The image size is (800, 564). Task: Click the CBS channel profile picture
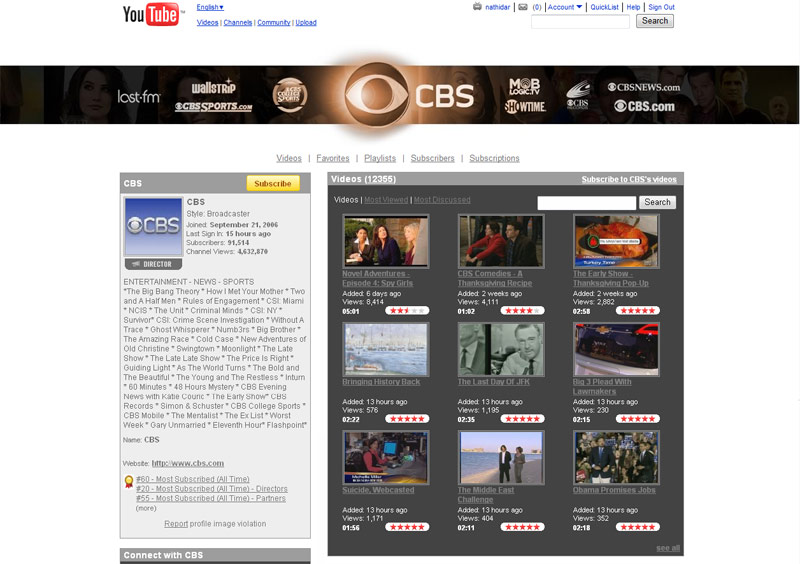click(154, 227)
